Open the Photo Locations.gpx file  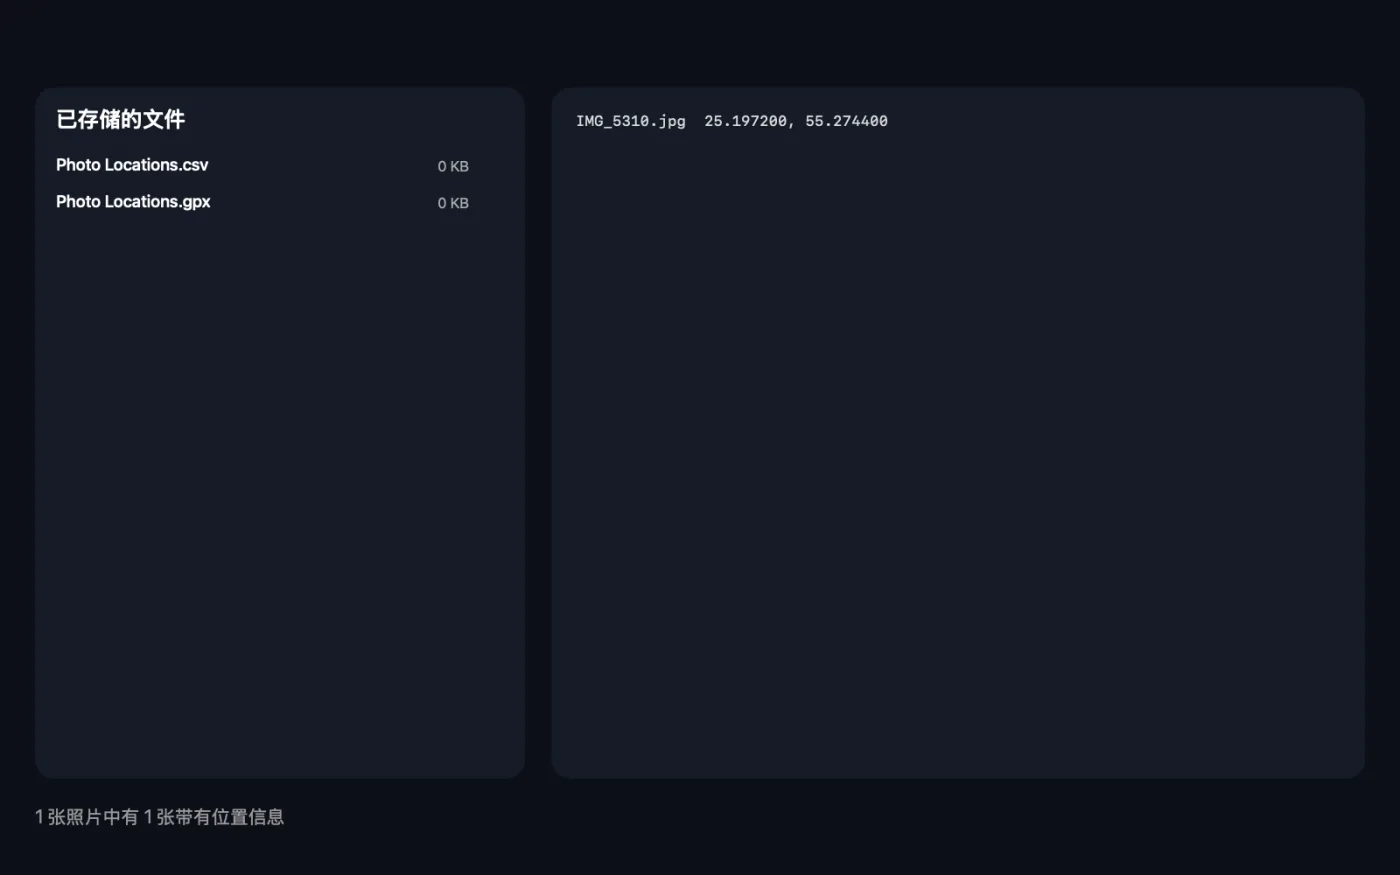pyautogui.click(x=133, y=202)
